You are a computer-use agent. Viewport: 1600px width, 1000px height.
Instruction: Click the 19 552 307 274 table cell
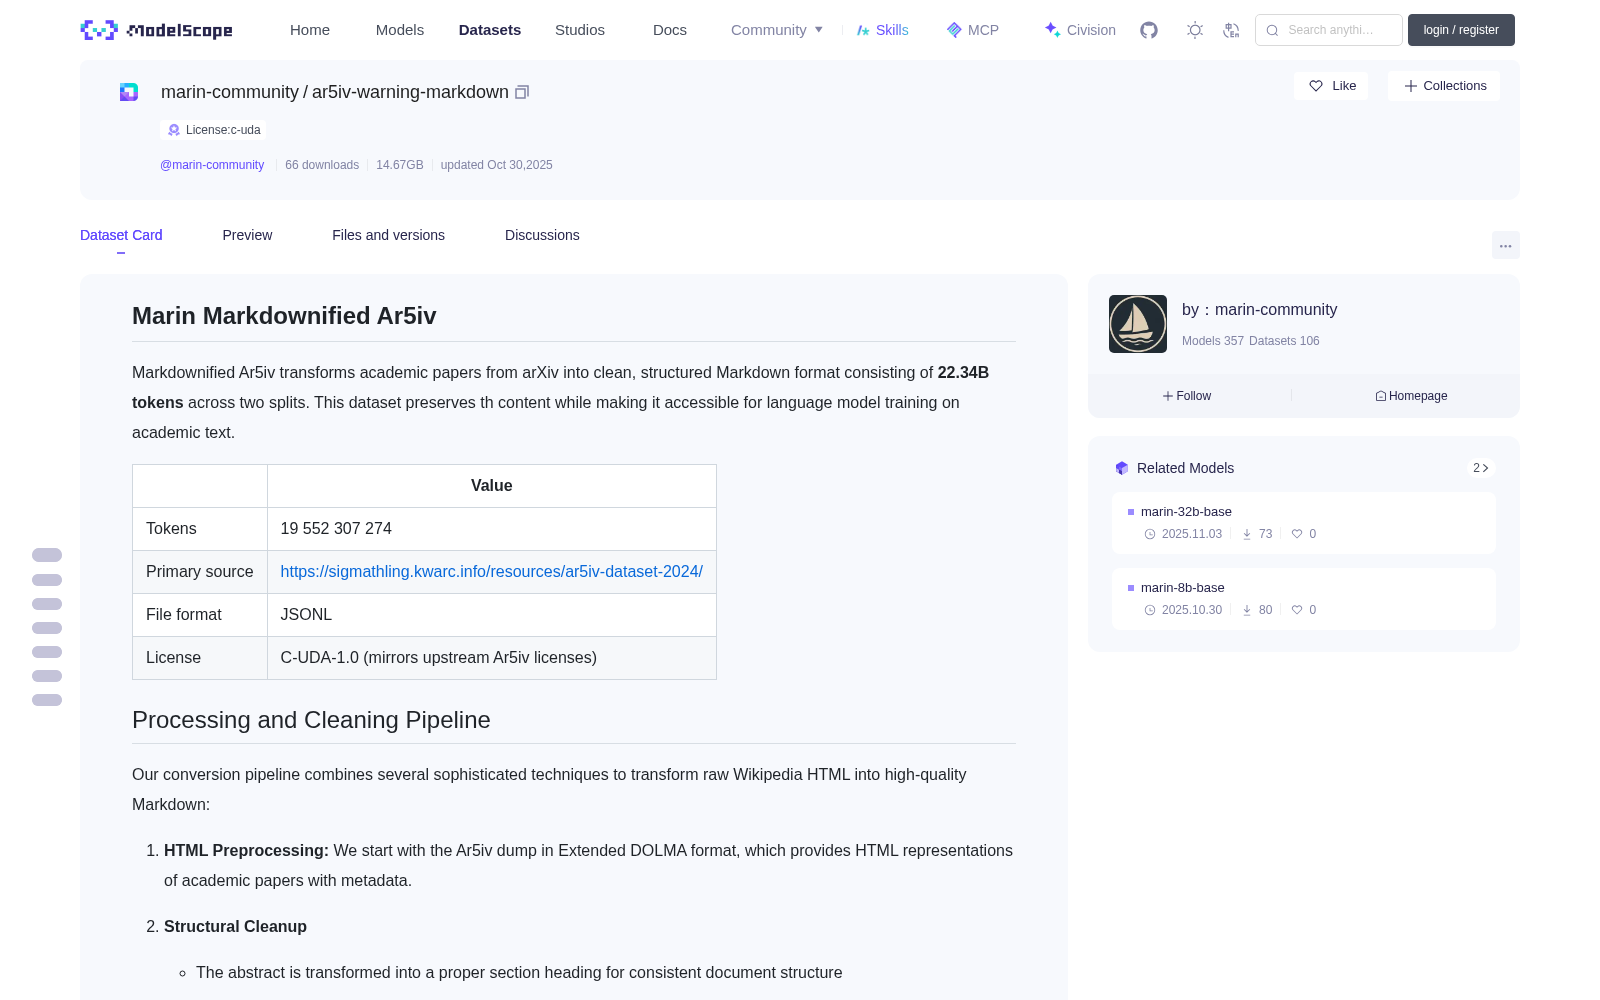coord(491,529)
